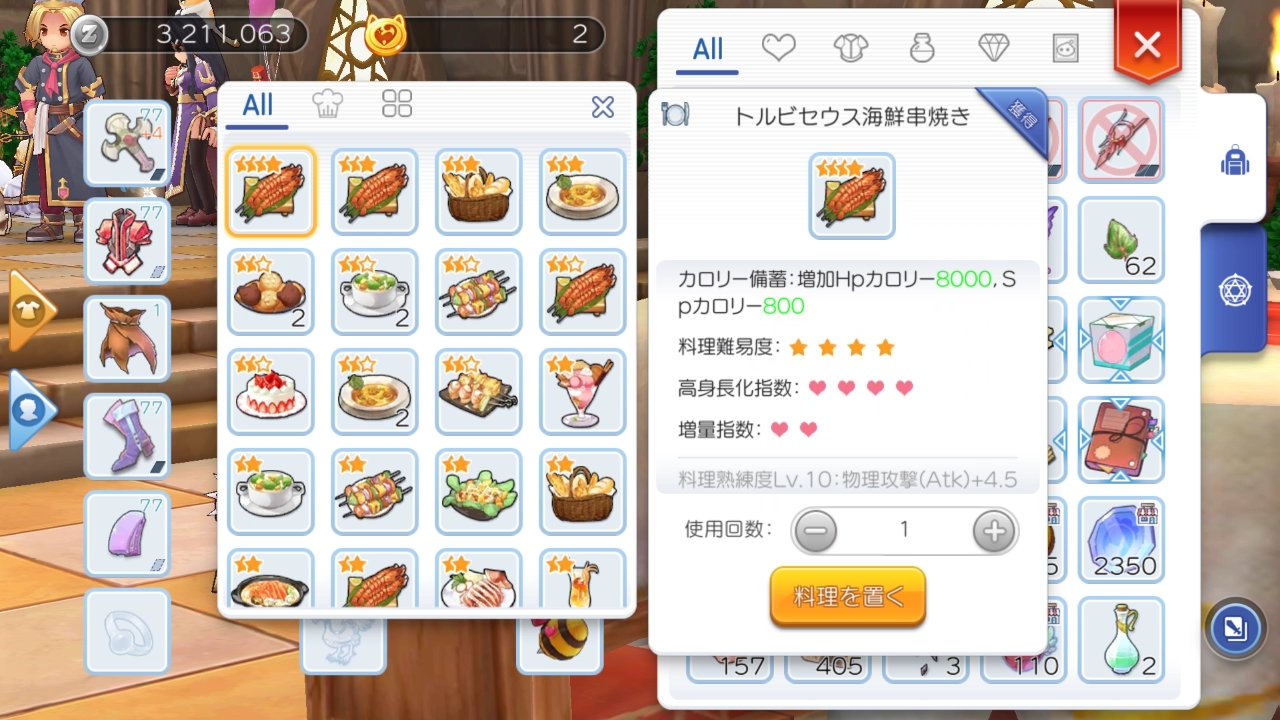Open the four-squares grid tab in food panel
Image resolution: width=1280 pixels, height=720 pixels.
point(397,104)
